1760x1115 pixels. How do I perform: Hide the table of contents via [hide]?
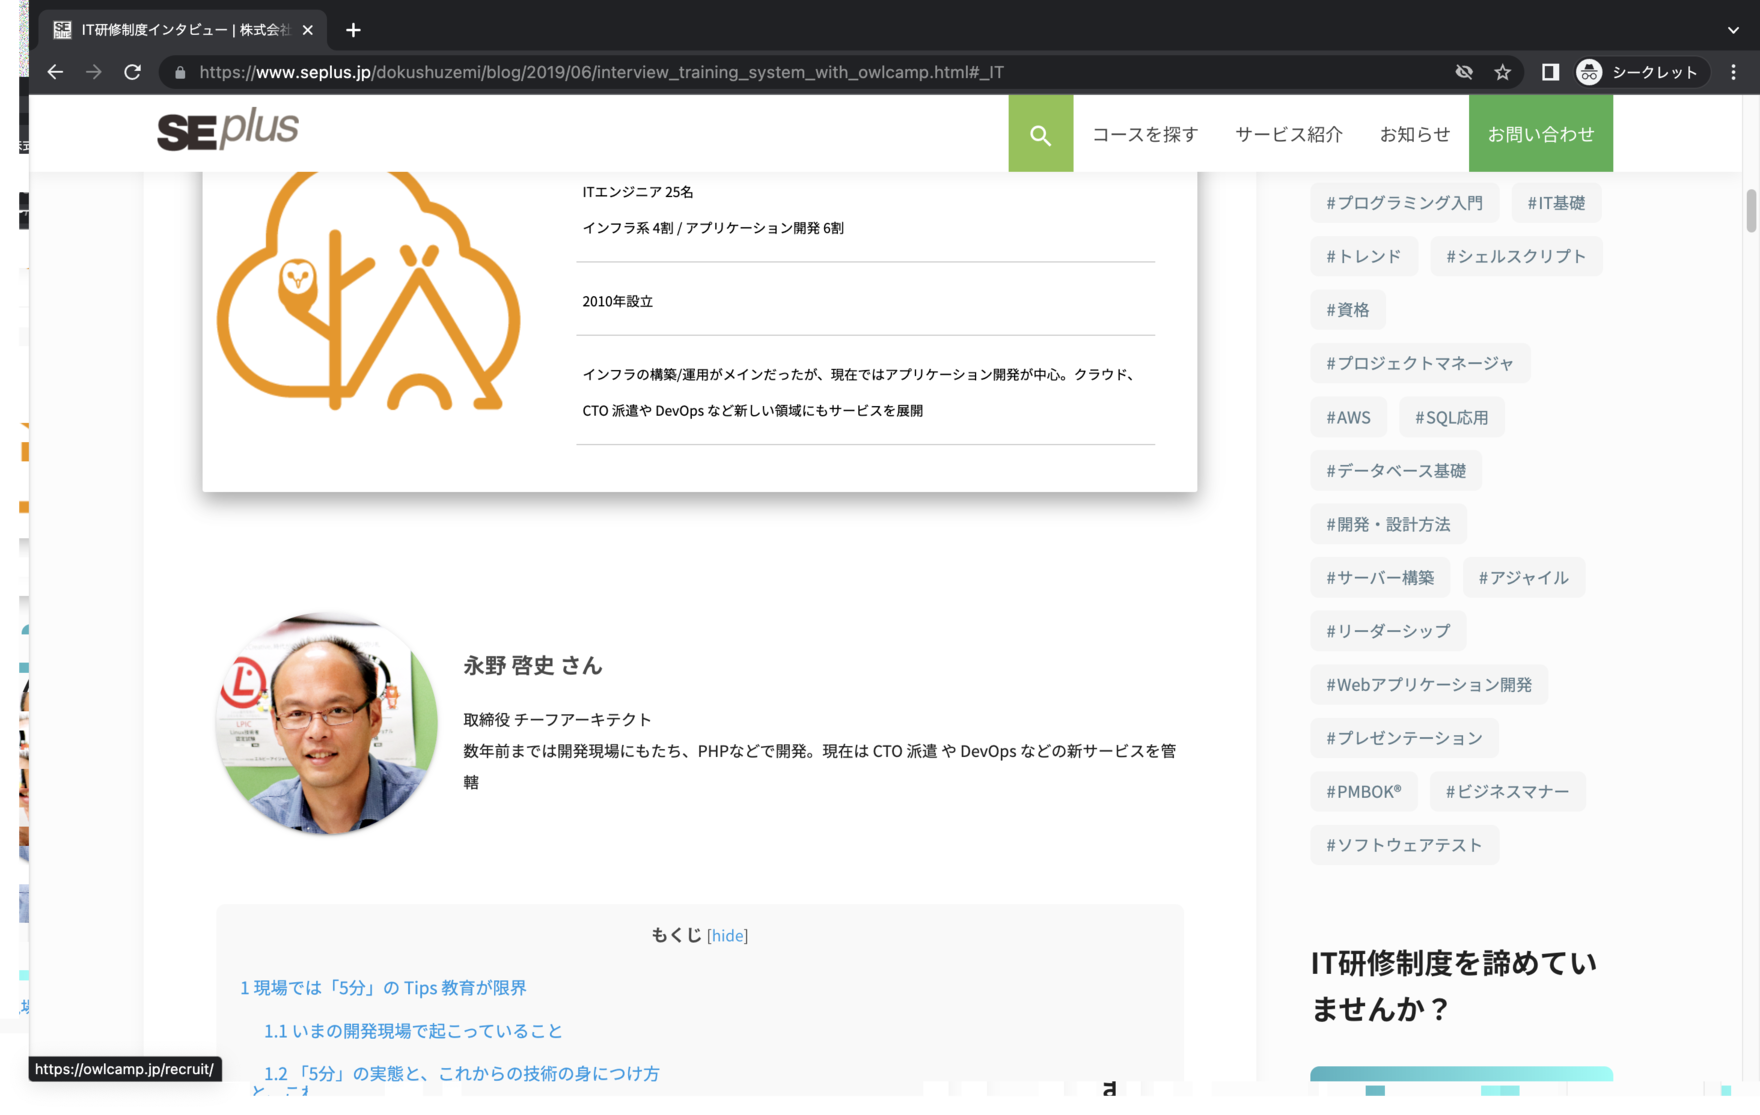click(727, 936)
